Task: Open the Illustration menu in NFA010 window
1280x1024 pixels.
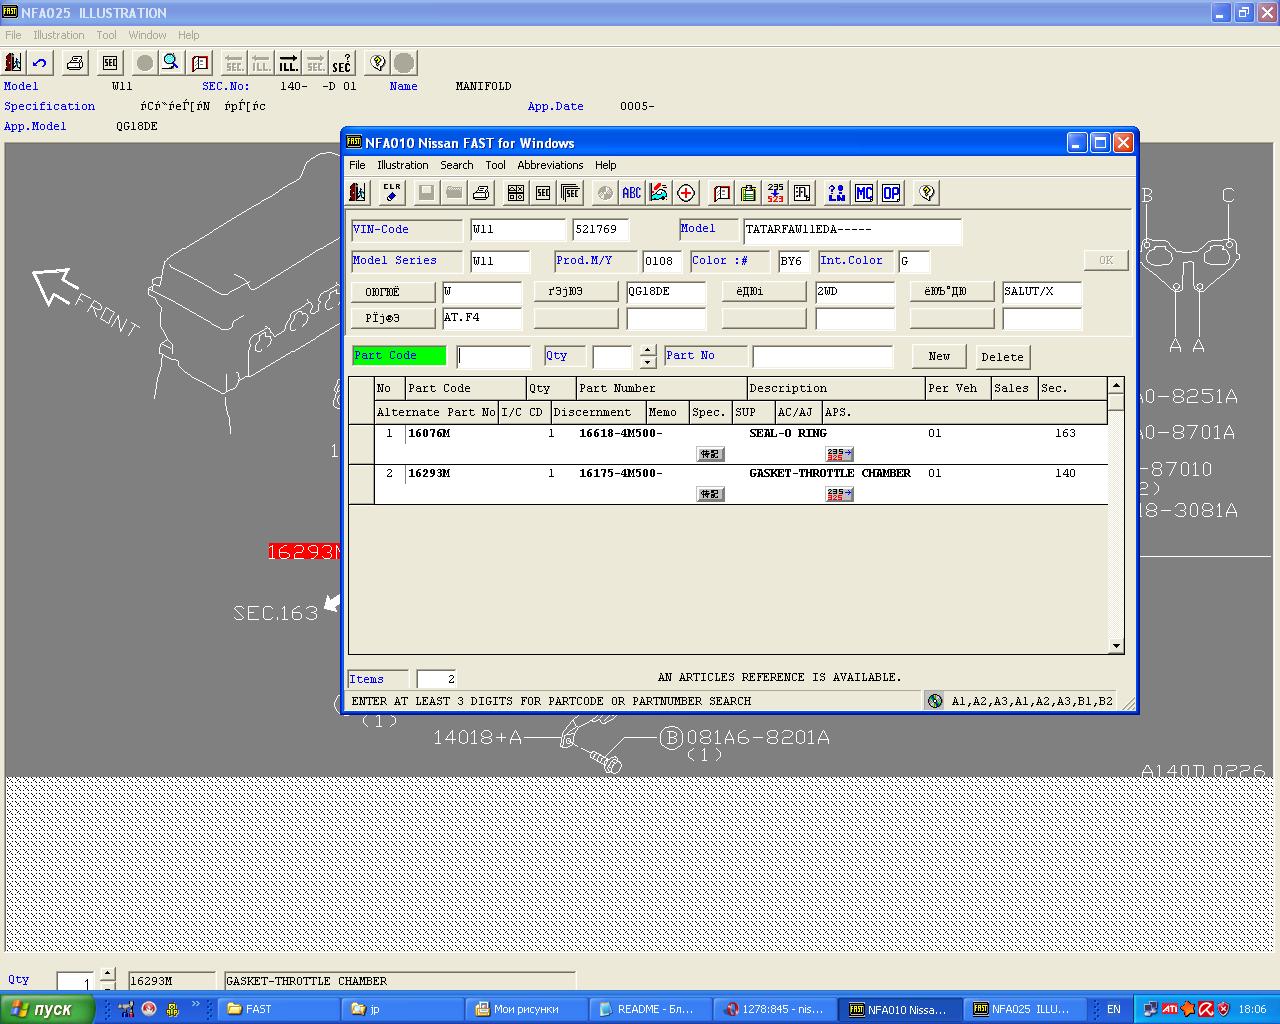Action: pos(402,165)
